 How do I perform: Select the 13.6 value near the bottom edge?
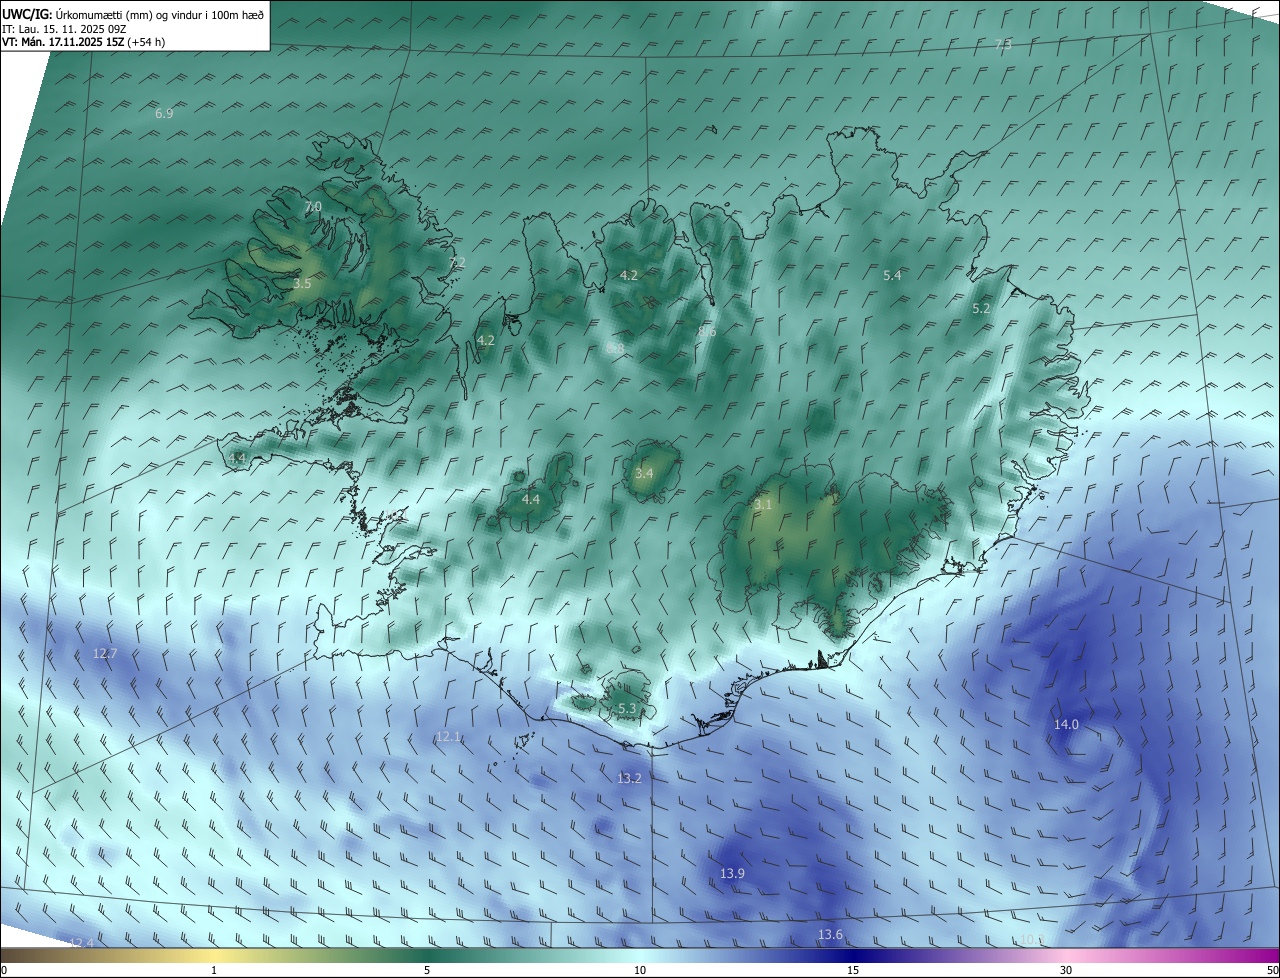830,935
